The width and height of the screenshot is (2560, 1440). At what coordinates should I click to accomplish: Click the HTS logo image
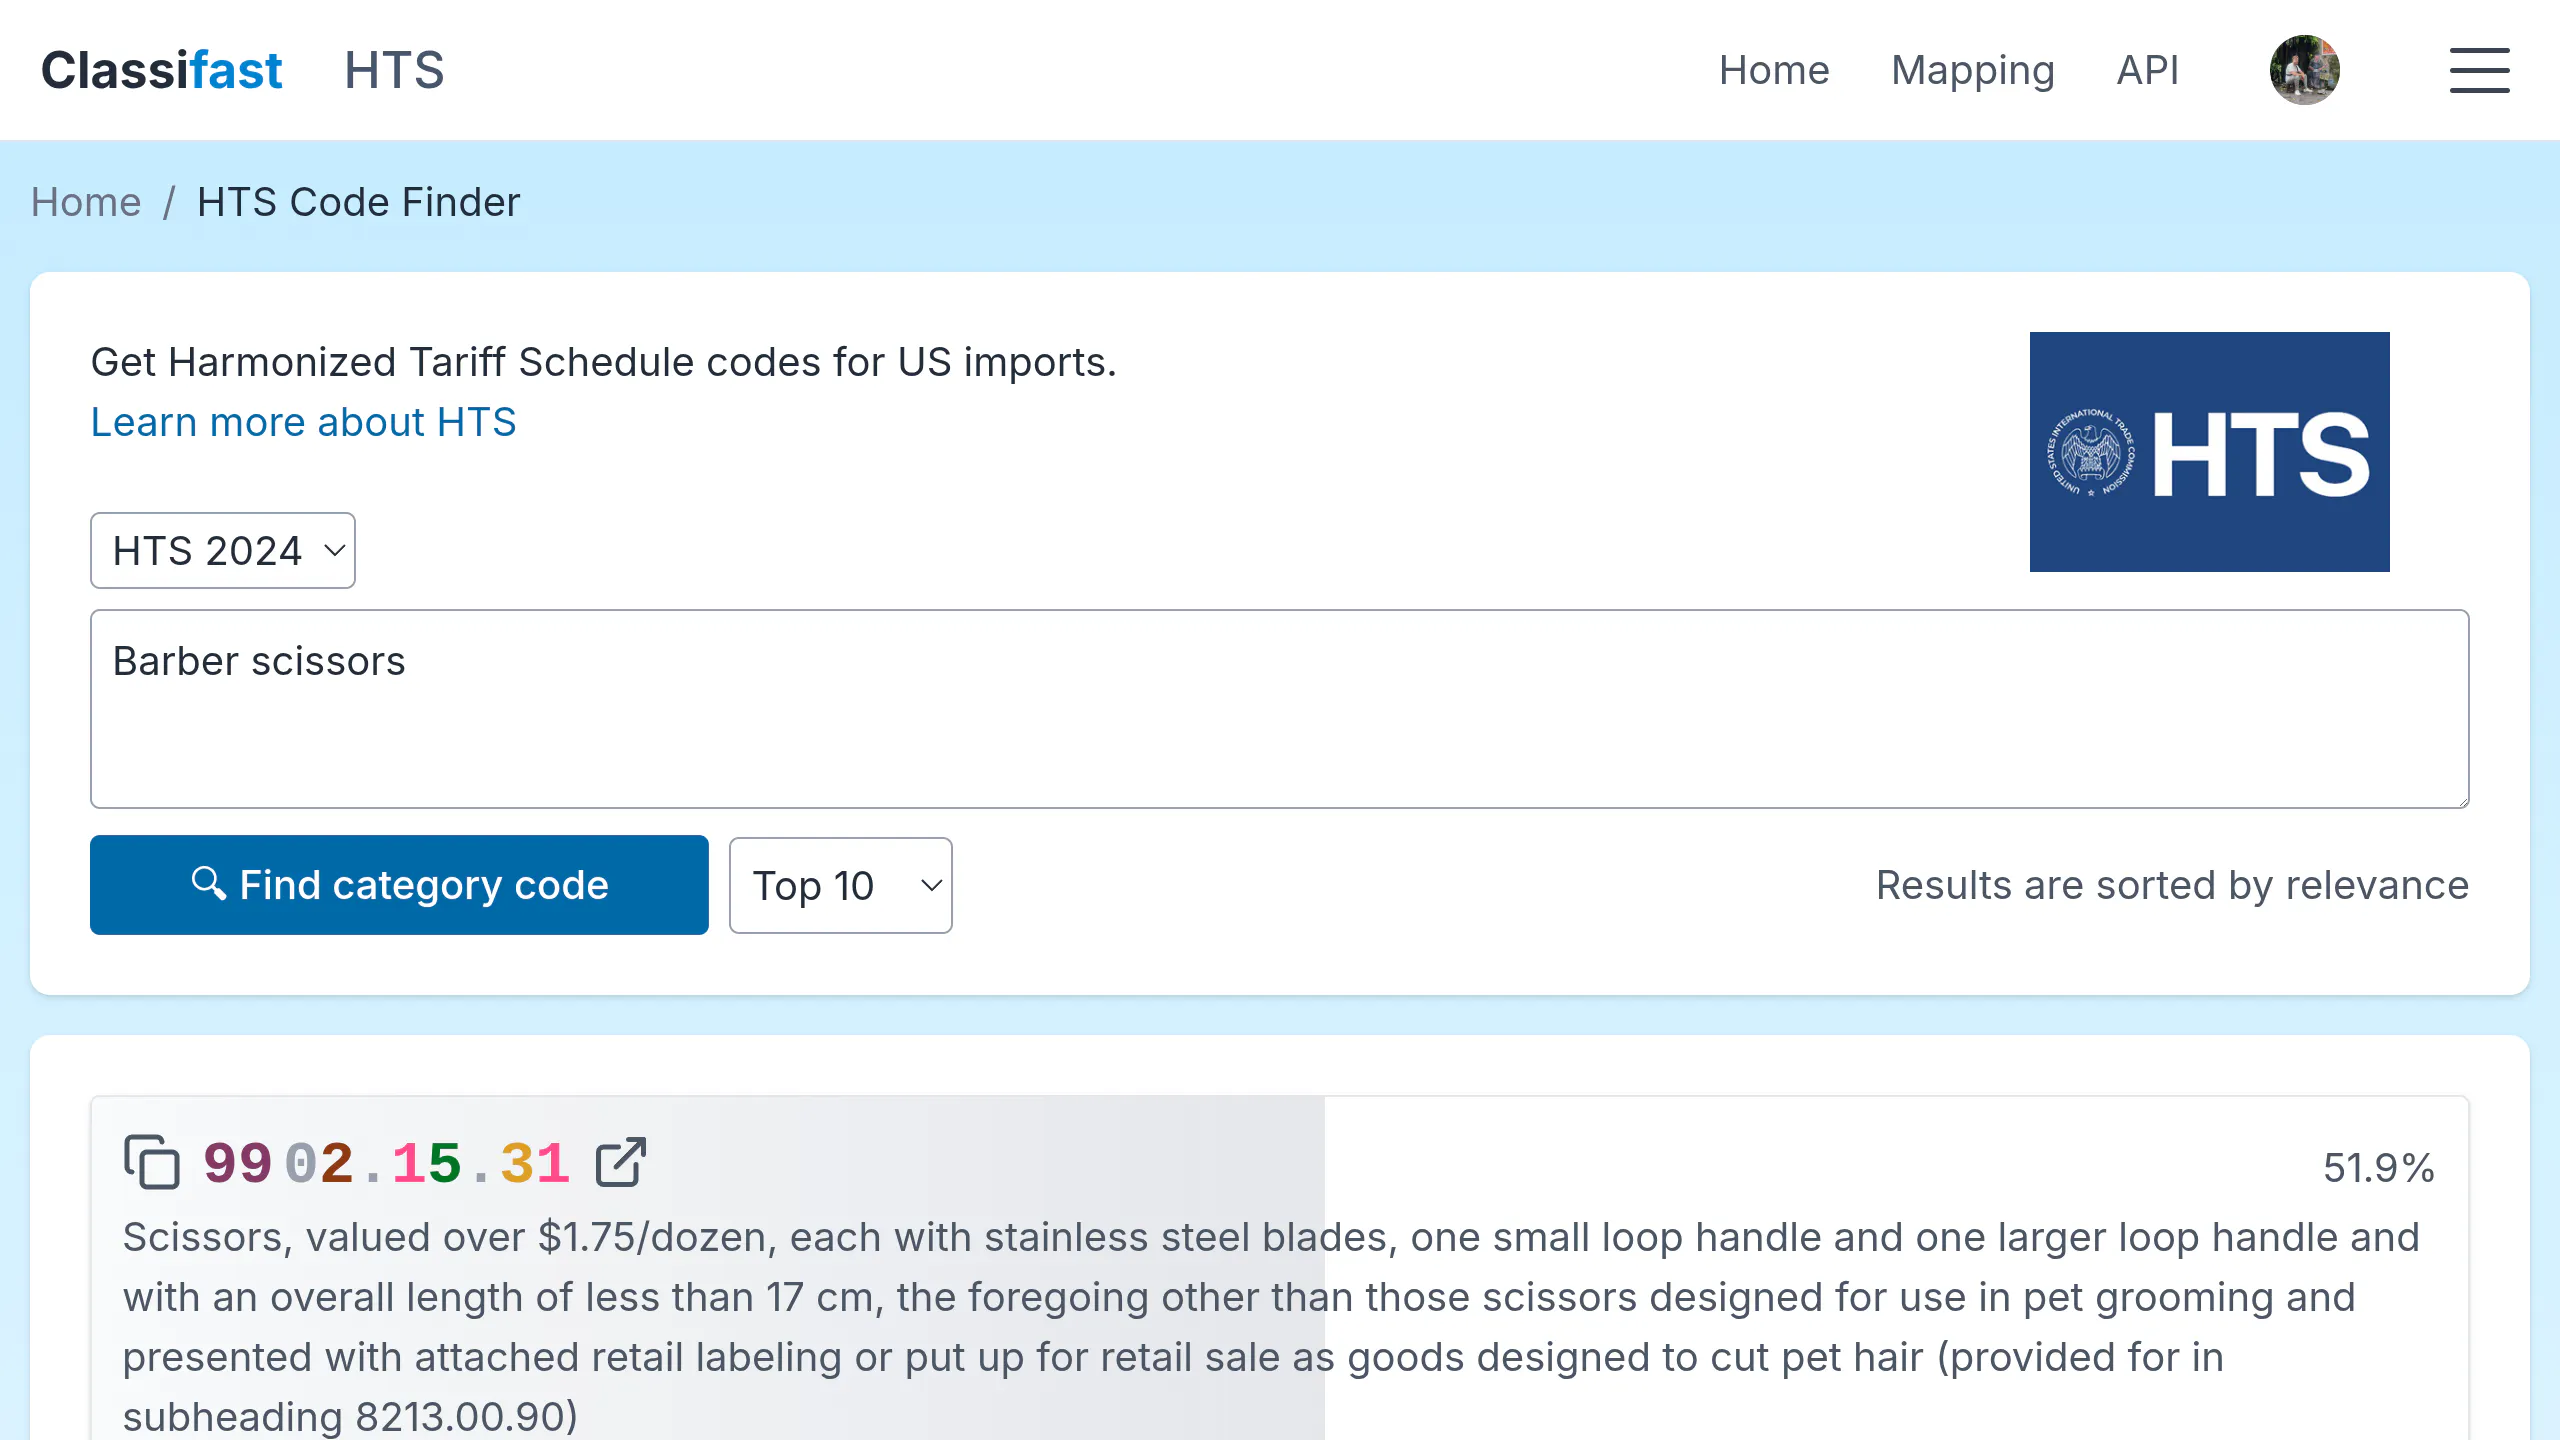2209,452
